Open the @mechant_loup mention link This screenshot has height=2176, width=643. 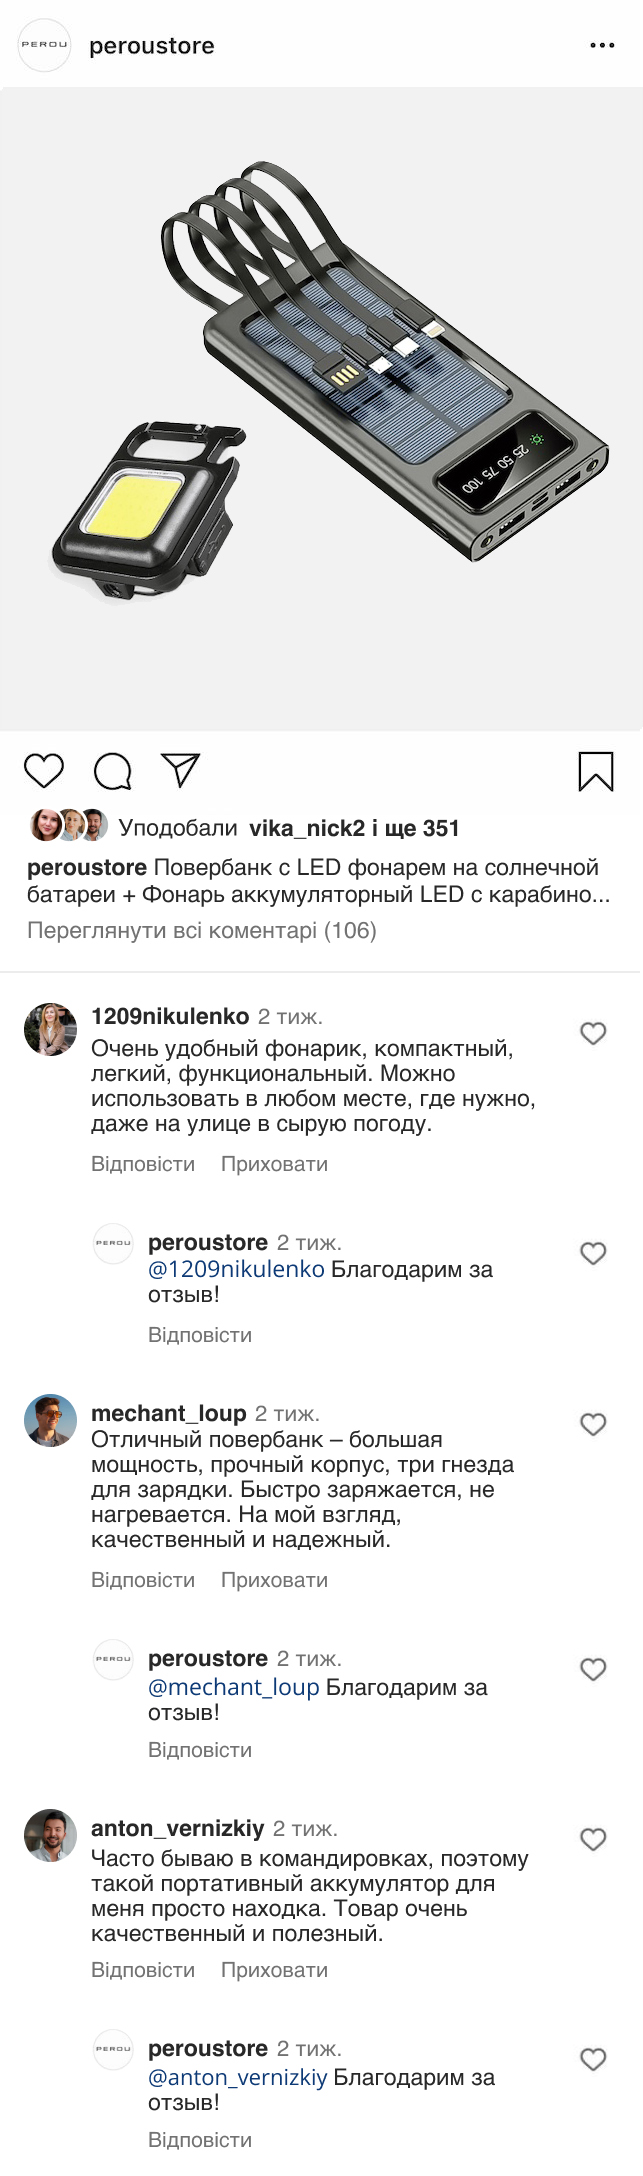(x=233, y=1687)
